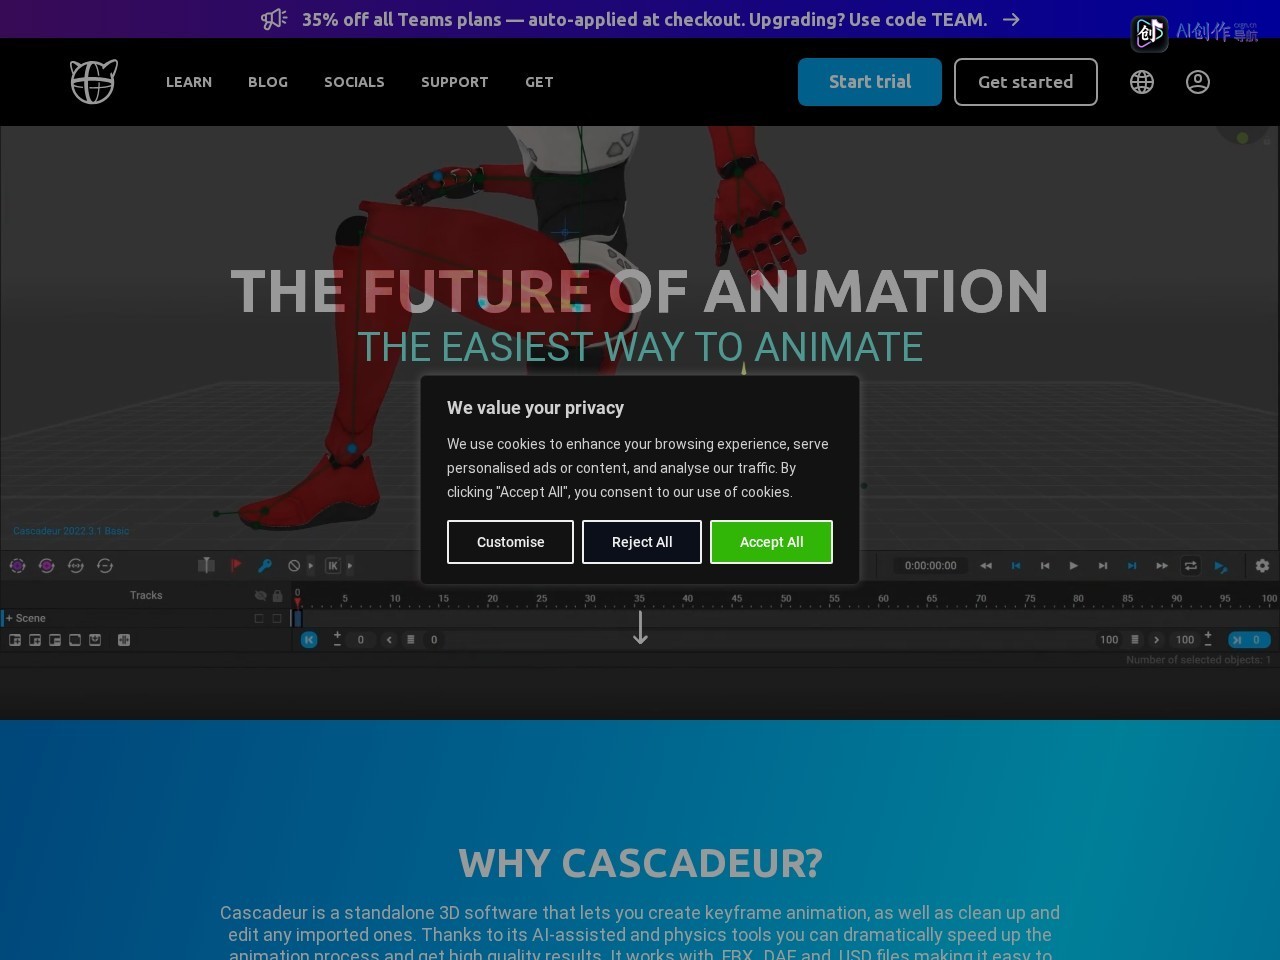Click the timecode 0:00:00:00 display
Viewport: 1280px width, 960px height.
pyautogui.click(x=930, y=566)
